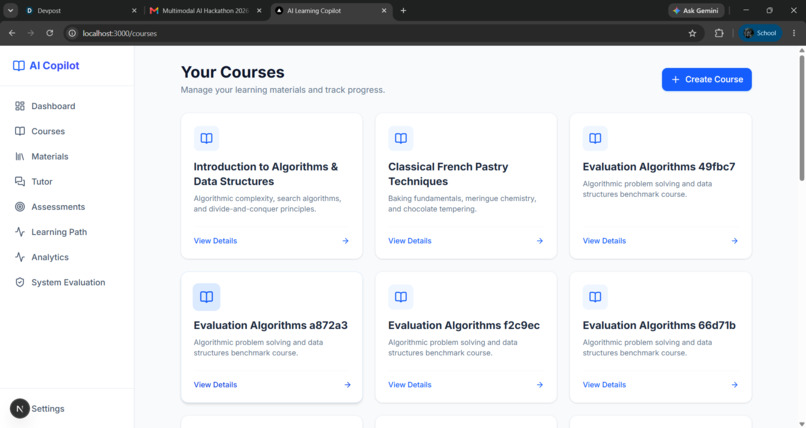Click the Analytics pulse icon
The height and width of the screenshot is (428, 806).
tap(20, 257)
